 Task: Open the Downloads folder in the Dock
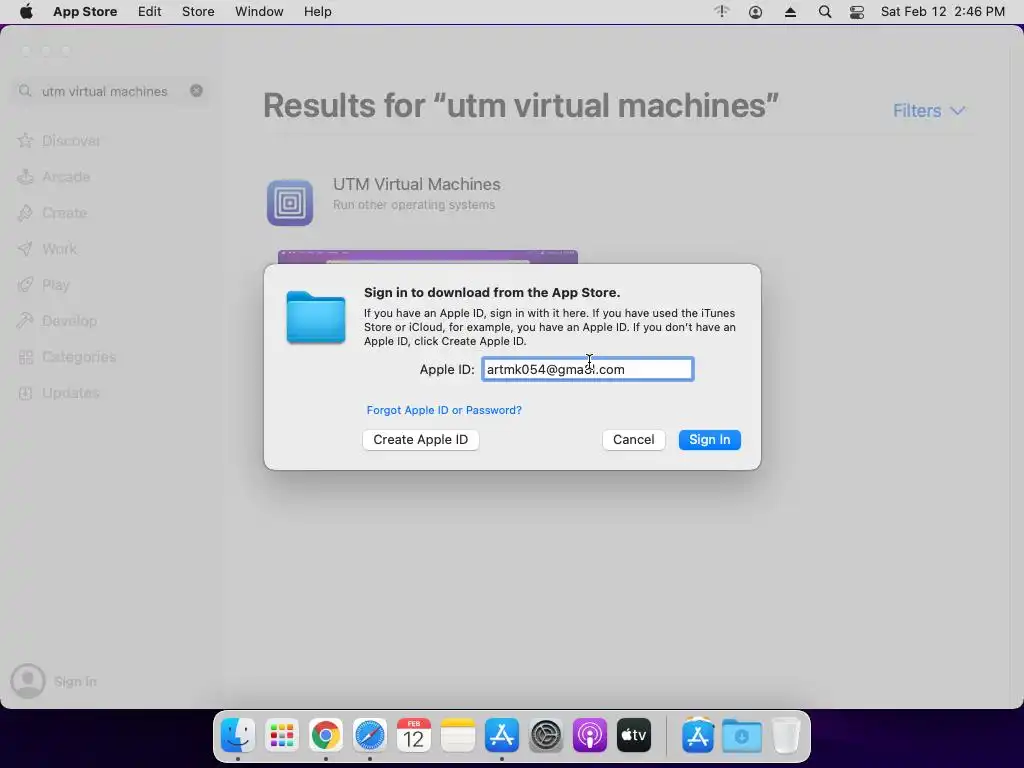click(742, 735)
